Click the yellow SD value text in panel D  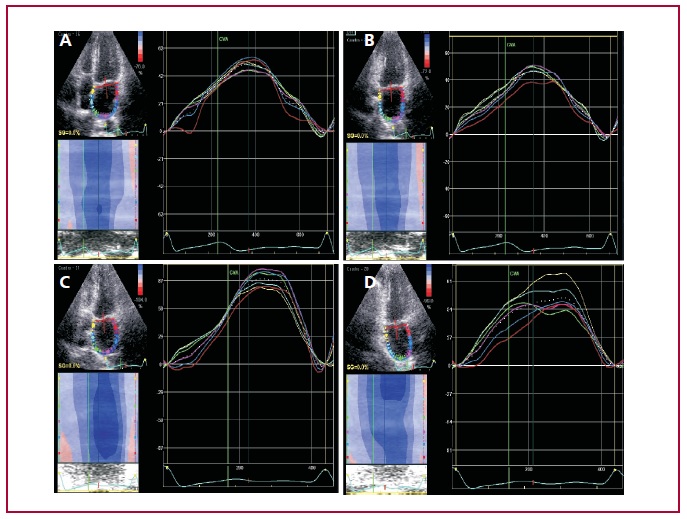point(359,368)
